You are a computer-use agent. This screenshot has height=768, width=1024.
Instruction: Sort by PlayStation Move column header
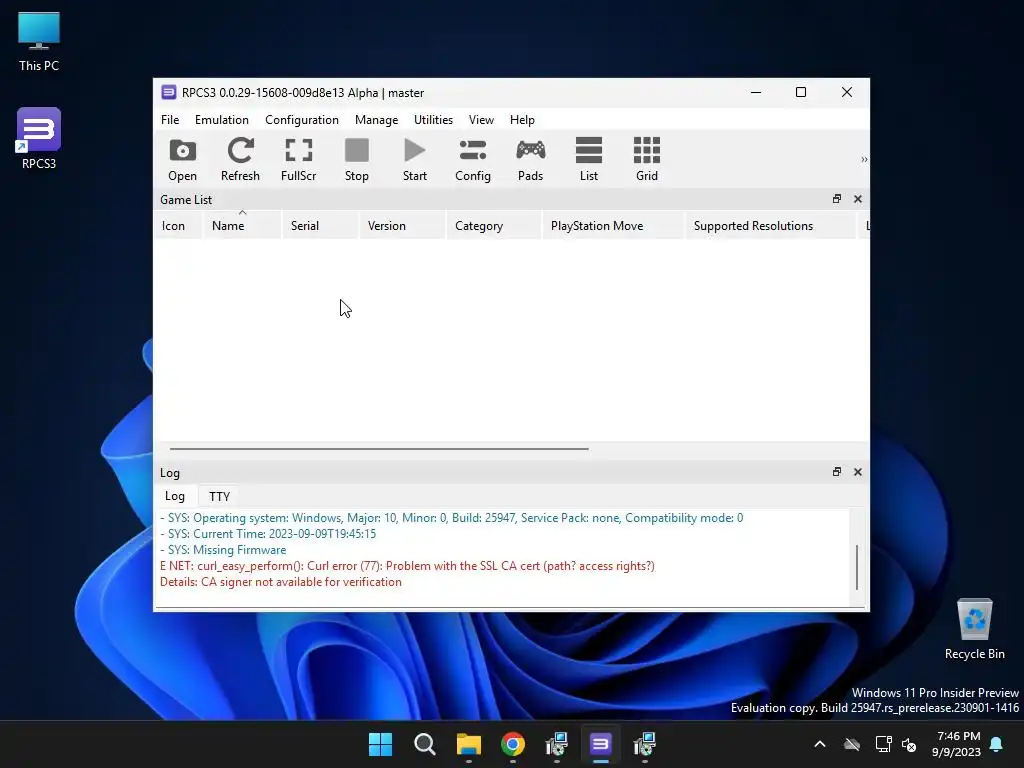(613, 225)
